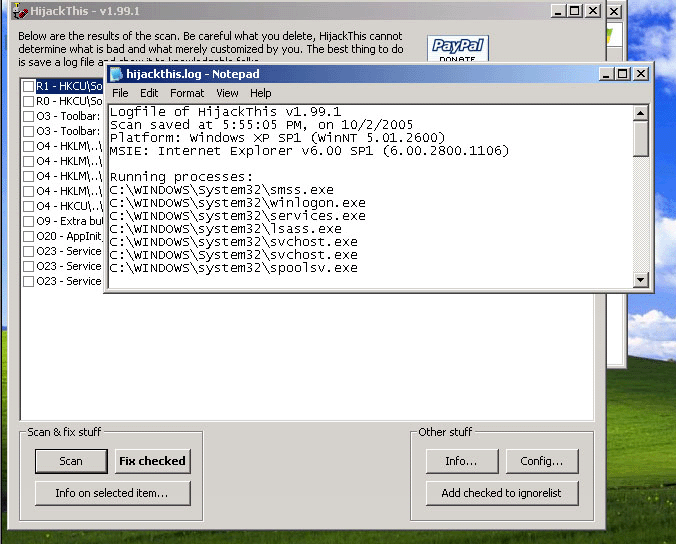The height and width of the screenshot is (544, 676).
Task: Click Add checked to ignorelist button
Action: tap(502, 493)
